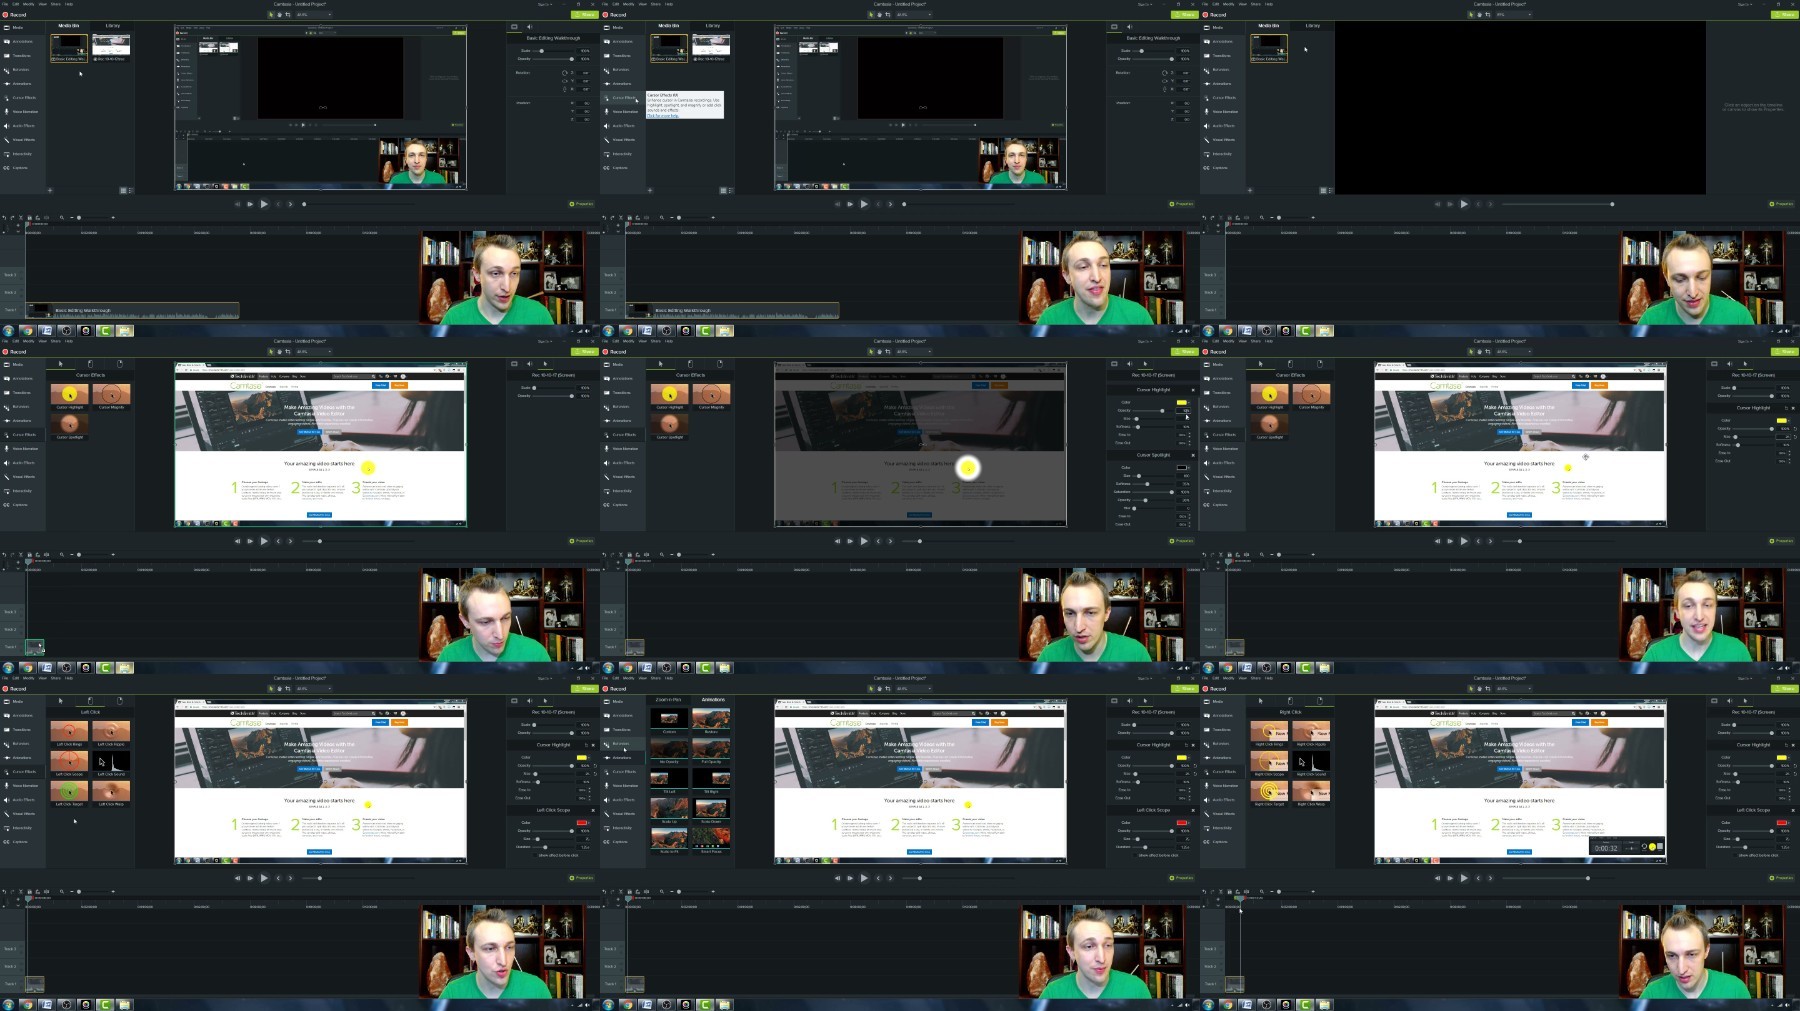This screenshot has width=1800, height=1011.
Task: Remove the Cursor Spotlight effect with its X
Action: (x=1193, y=455)
